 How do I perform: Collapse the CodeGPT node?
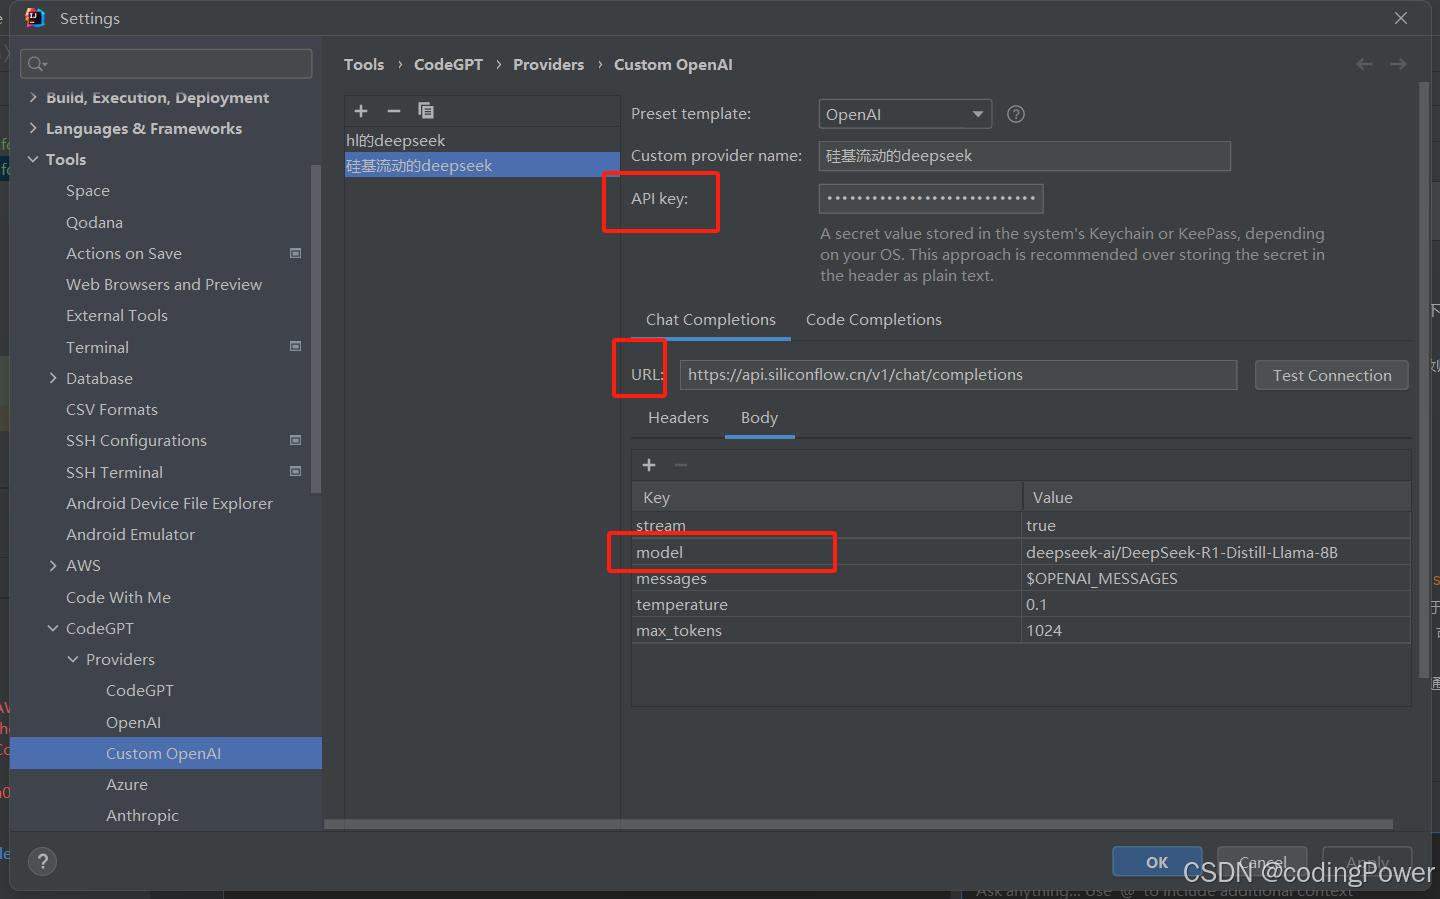tap(53, 628)
